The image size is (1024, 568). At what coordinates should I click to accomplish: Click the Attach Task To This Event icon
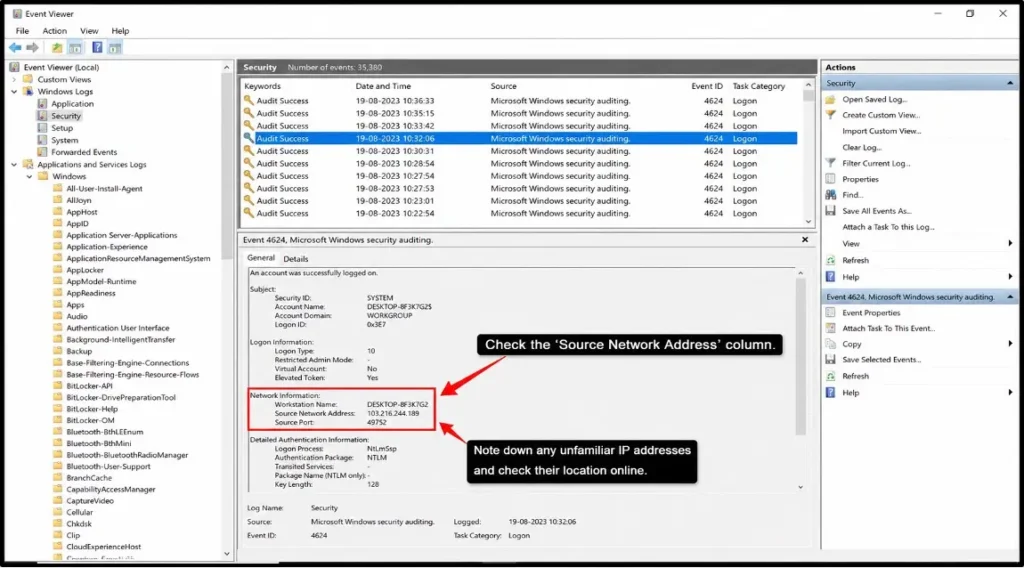(x=831, y=328)
